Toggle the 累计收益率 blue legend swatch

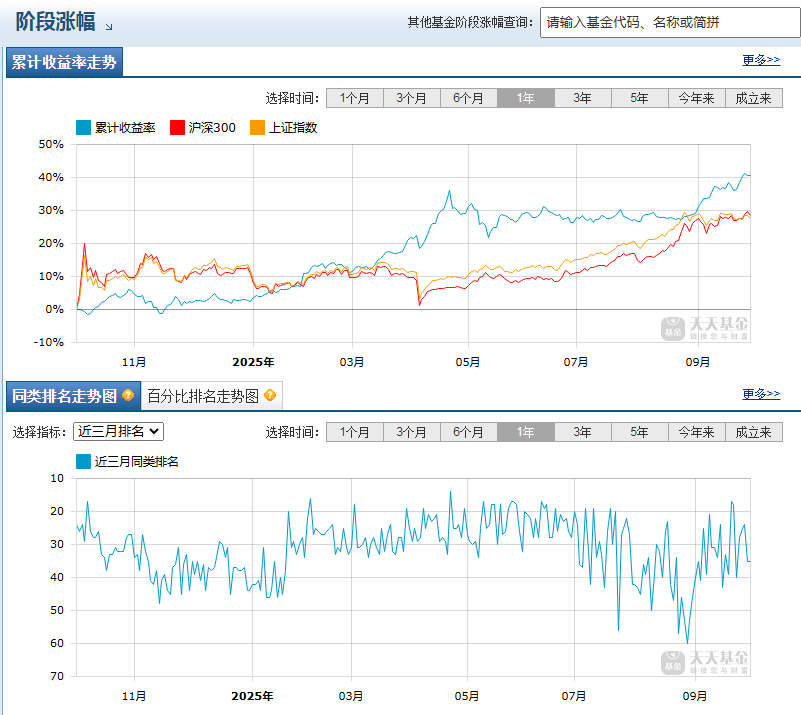[83, 127]
